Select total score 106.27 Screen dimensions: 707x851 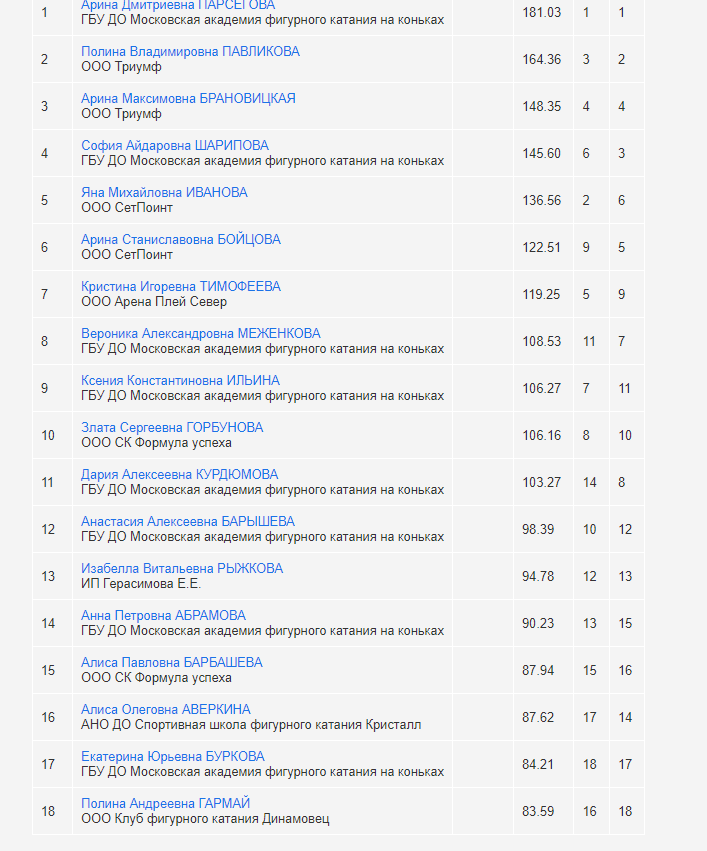point(542,389)
